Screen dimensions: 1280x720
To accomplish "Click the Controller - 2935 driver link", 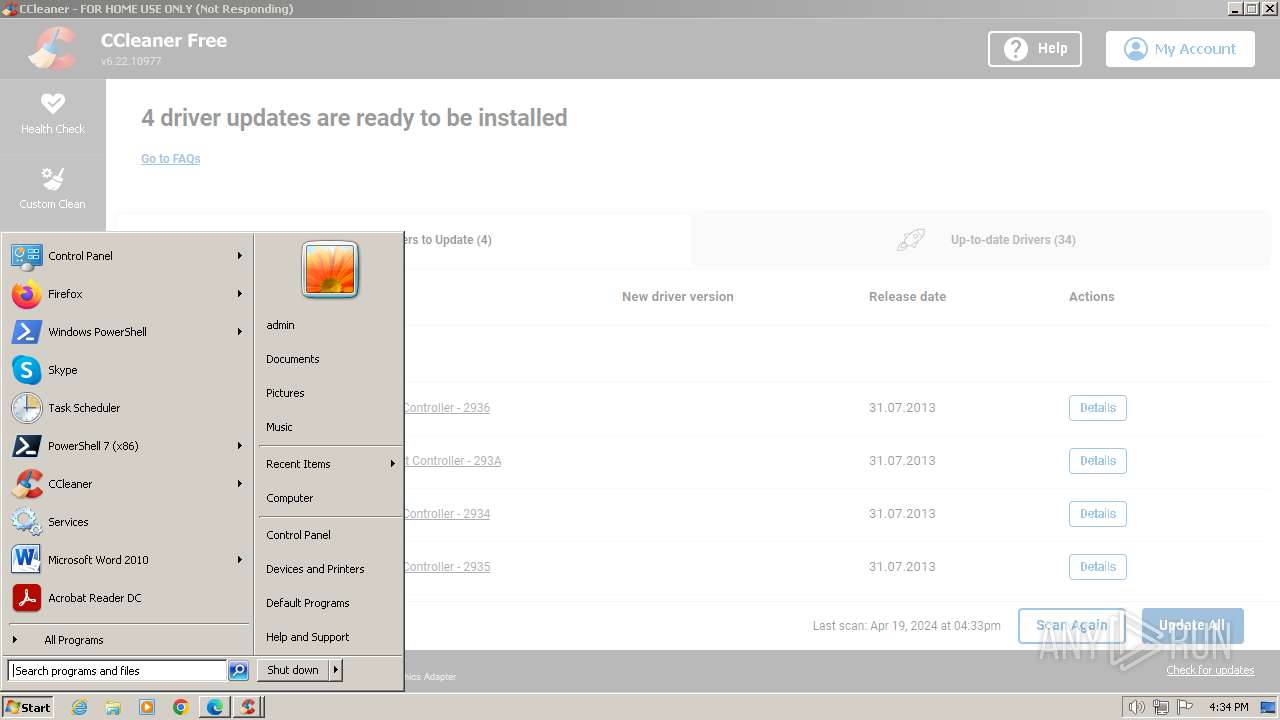I will click(447, 567).
